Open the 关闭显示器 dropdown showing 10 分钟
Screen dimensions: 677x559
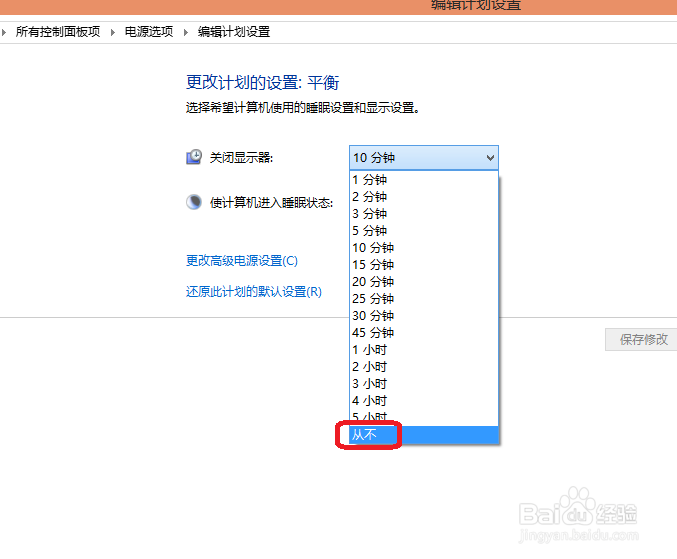[424, 158]
